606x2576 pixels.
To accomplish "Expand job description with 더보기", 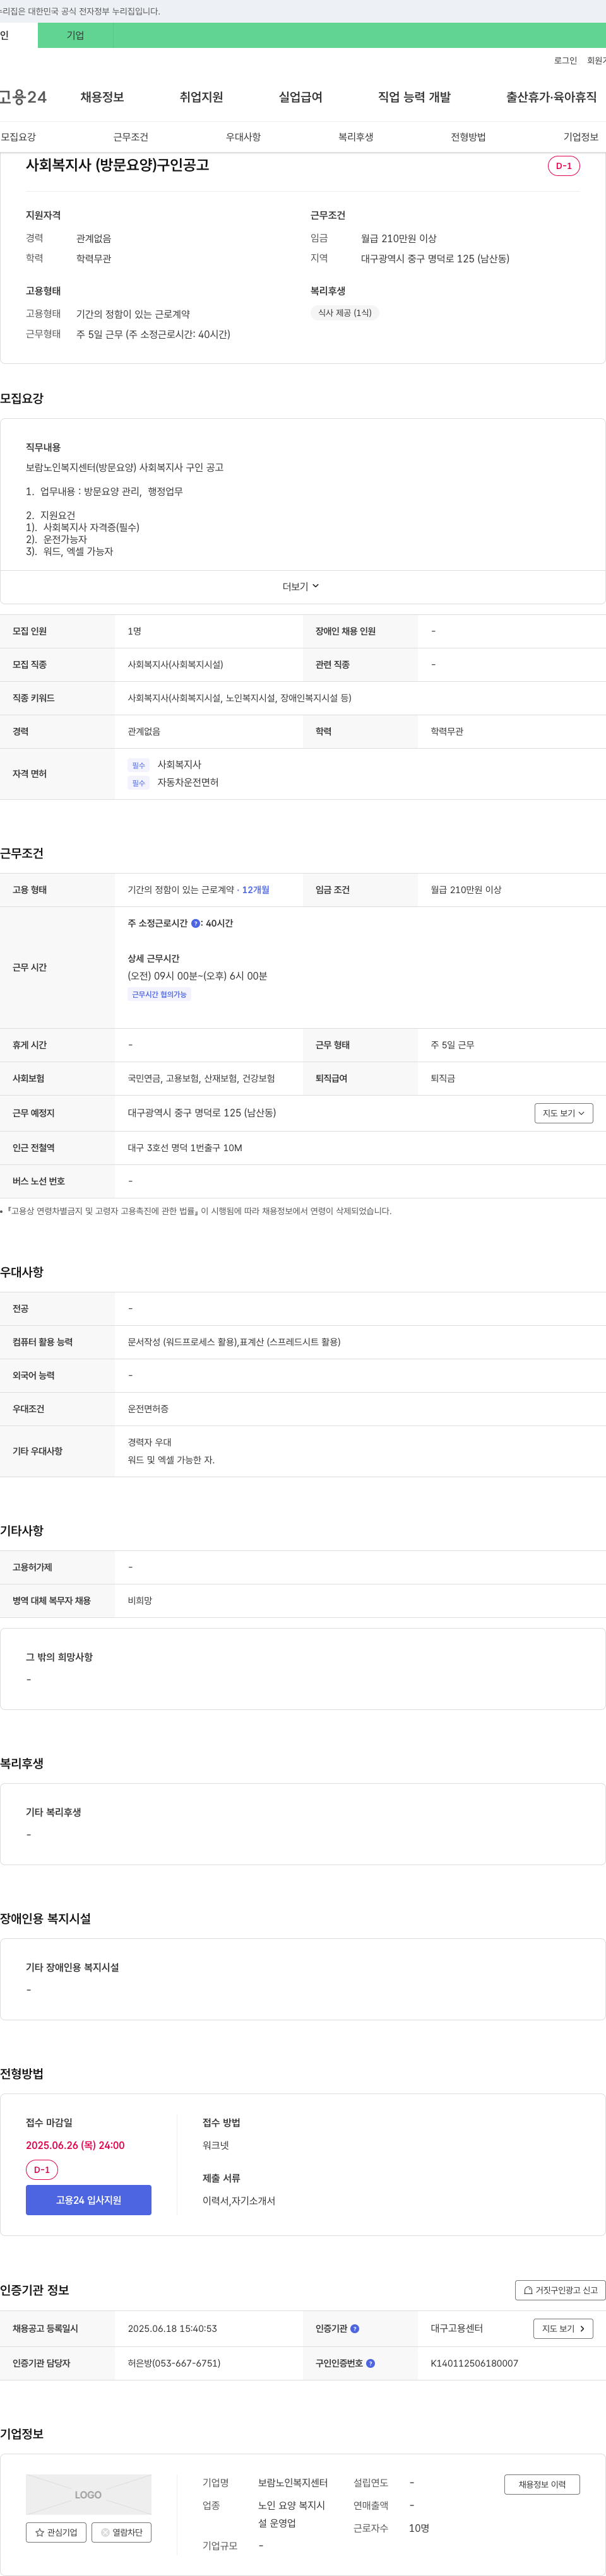I will [x=301, y=586].
